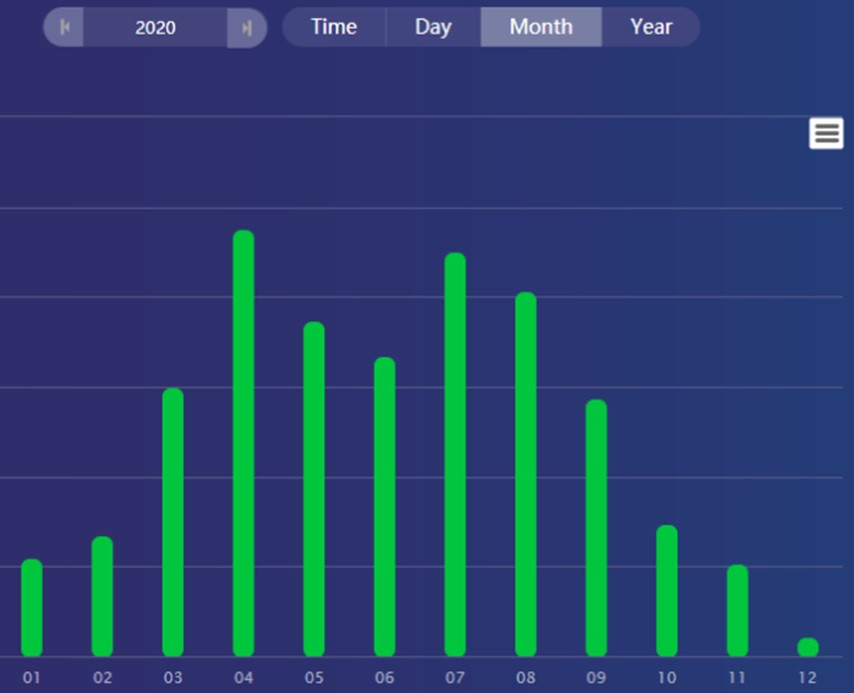Go to previous year arrow
Image resolution: width=854 pixels, height=693 pixels.
point(65,28)
